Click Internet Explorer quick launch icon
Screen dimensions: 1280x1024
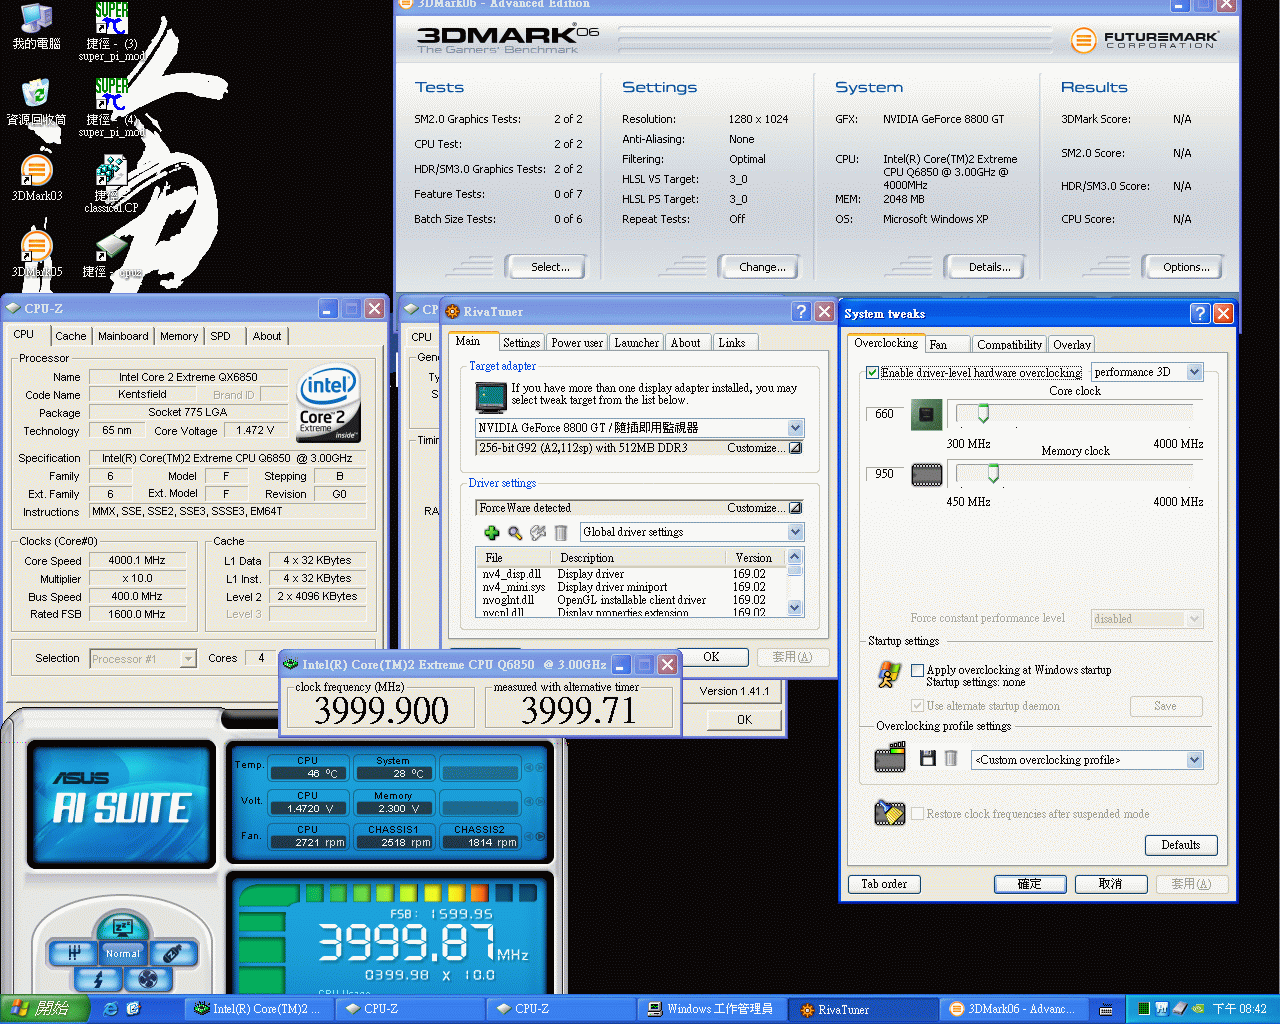tap(110, 1009)
